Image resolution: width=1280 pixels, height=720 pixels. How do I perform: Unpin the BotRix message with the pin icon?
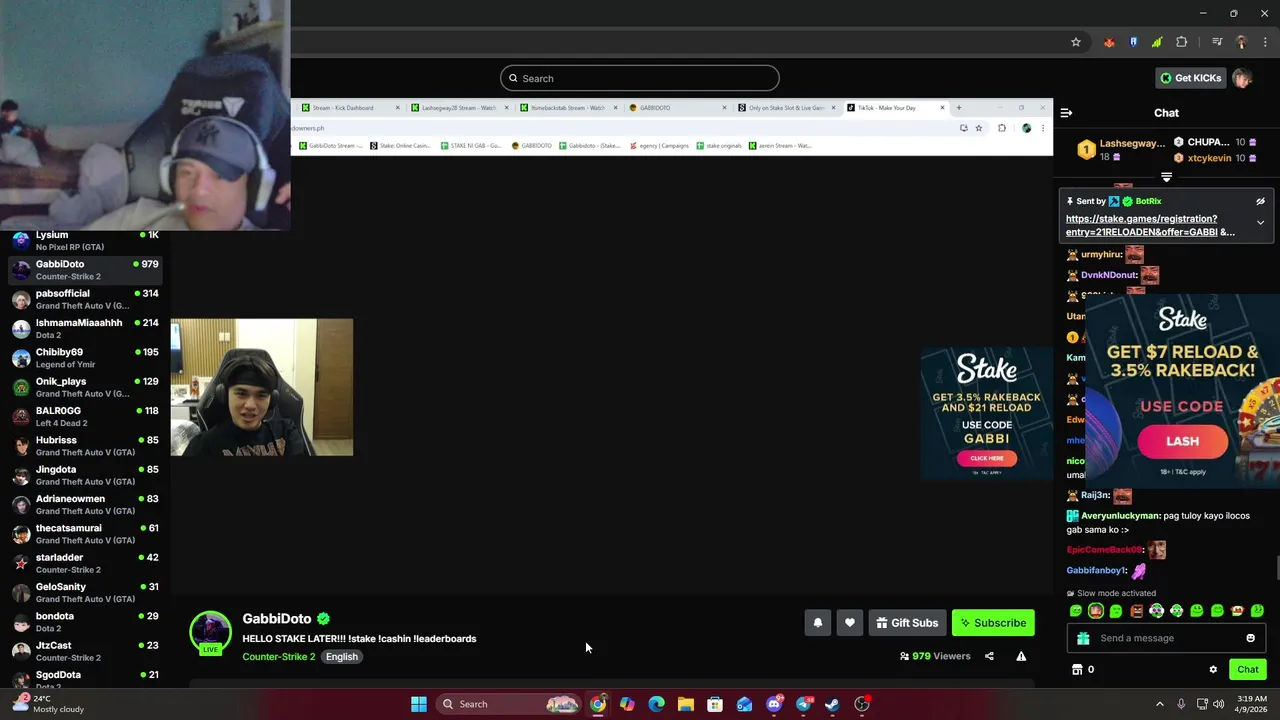[x=1260, y=201]
